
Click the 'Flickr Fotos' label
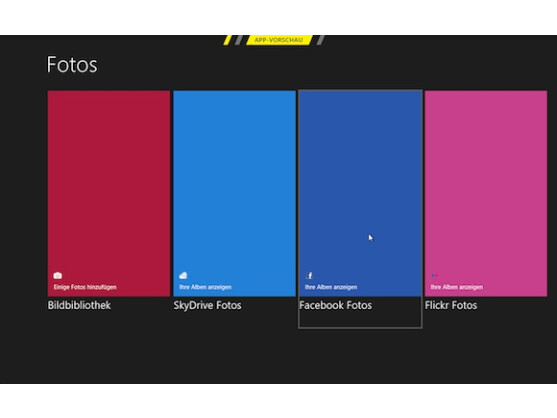(x=451, y=305)
